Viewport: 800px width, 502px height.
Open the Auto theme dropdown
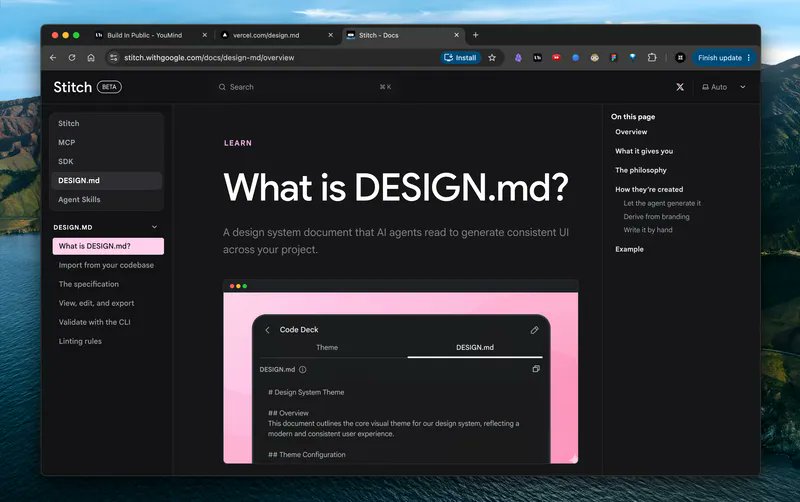[723, 87]
